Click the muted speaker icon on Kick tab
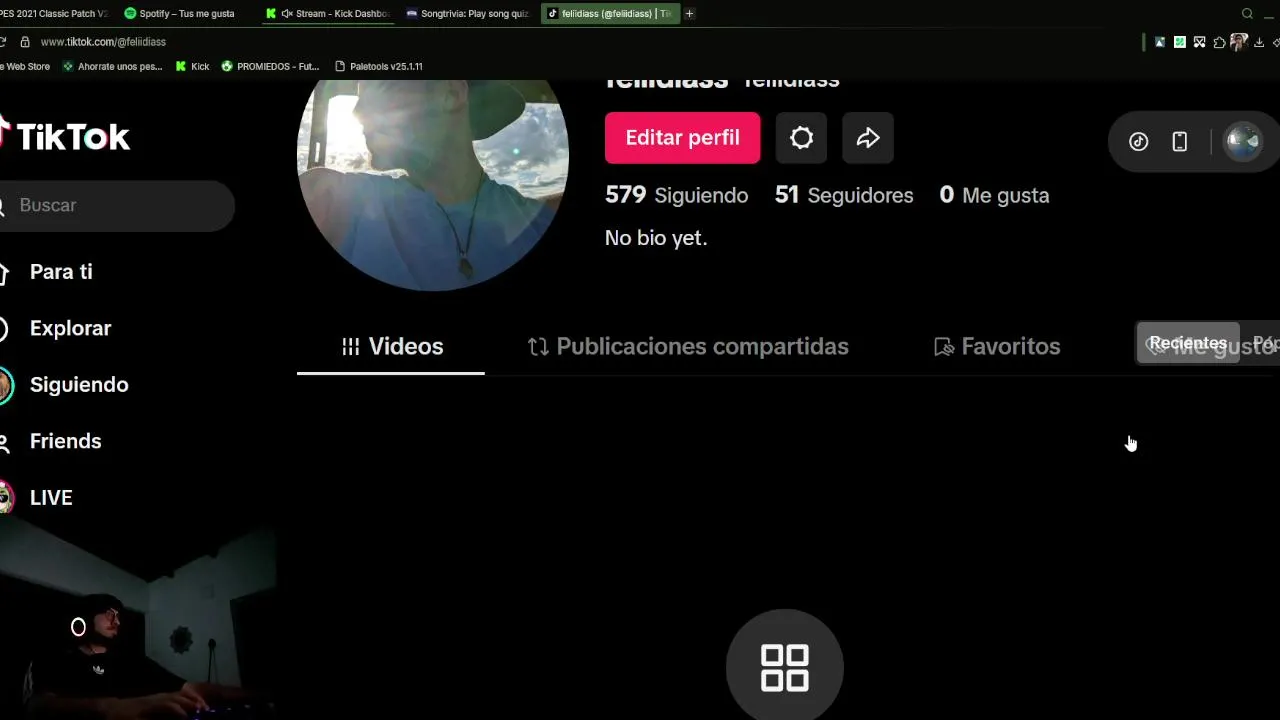1280x720 pixels. 287,14
